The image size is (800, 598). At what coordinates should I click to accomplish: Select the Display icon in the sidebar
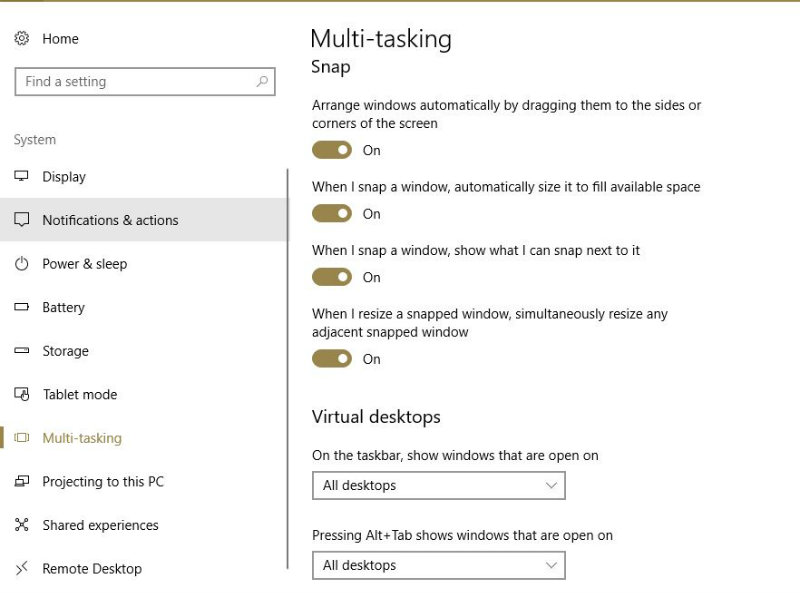tap(22, 176)
